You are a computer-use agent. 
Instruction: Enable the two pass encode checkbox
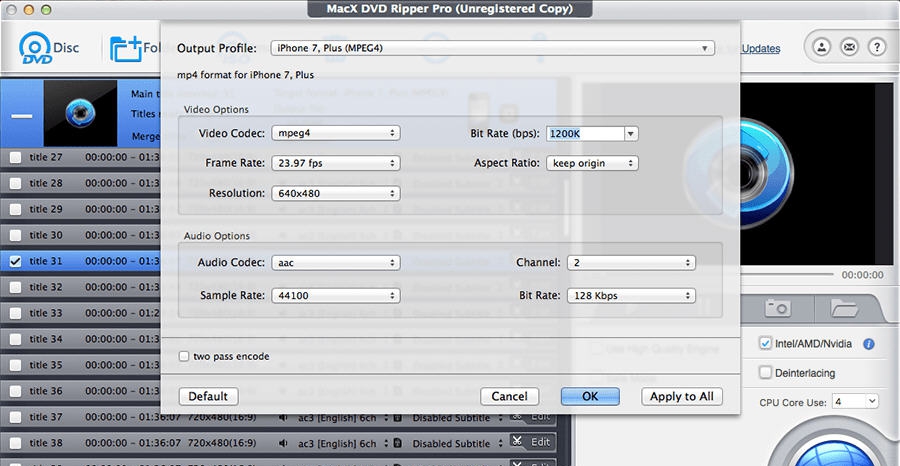point(184,356)
